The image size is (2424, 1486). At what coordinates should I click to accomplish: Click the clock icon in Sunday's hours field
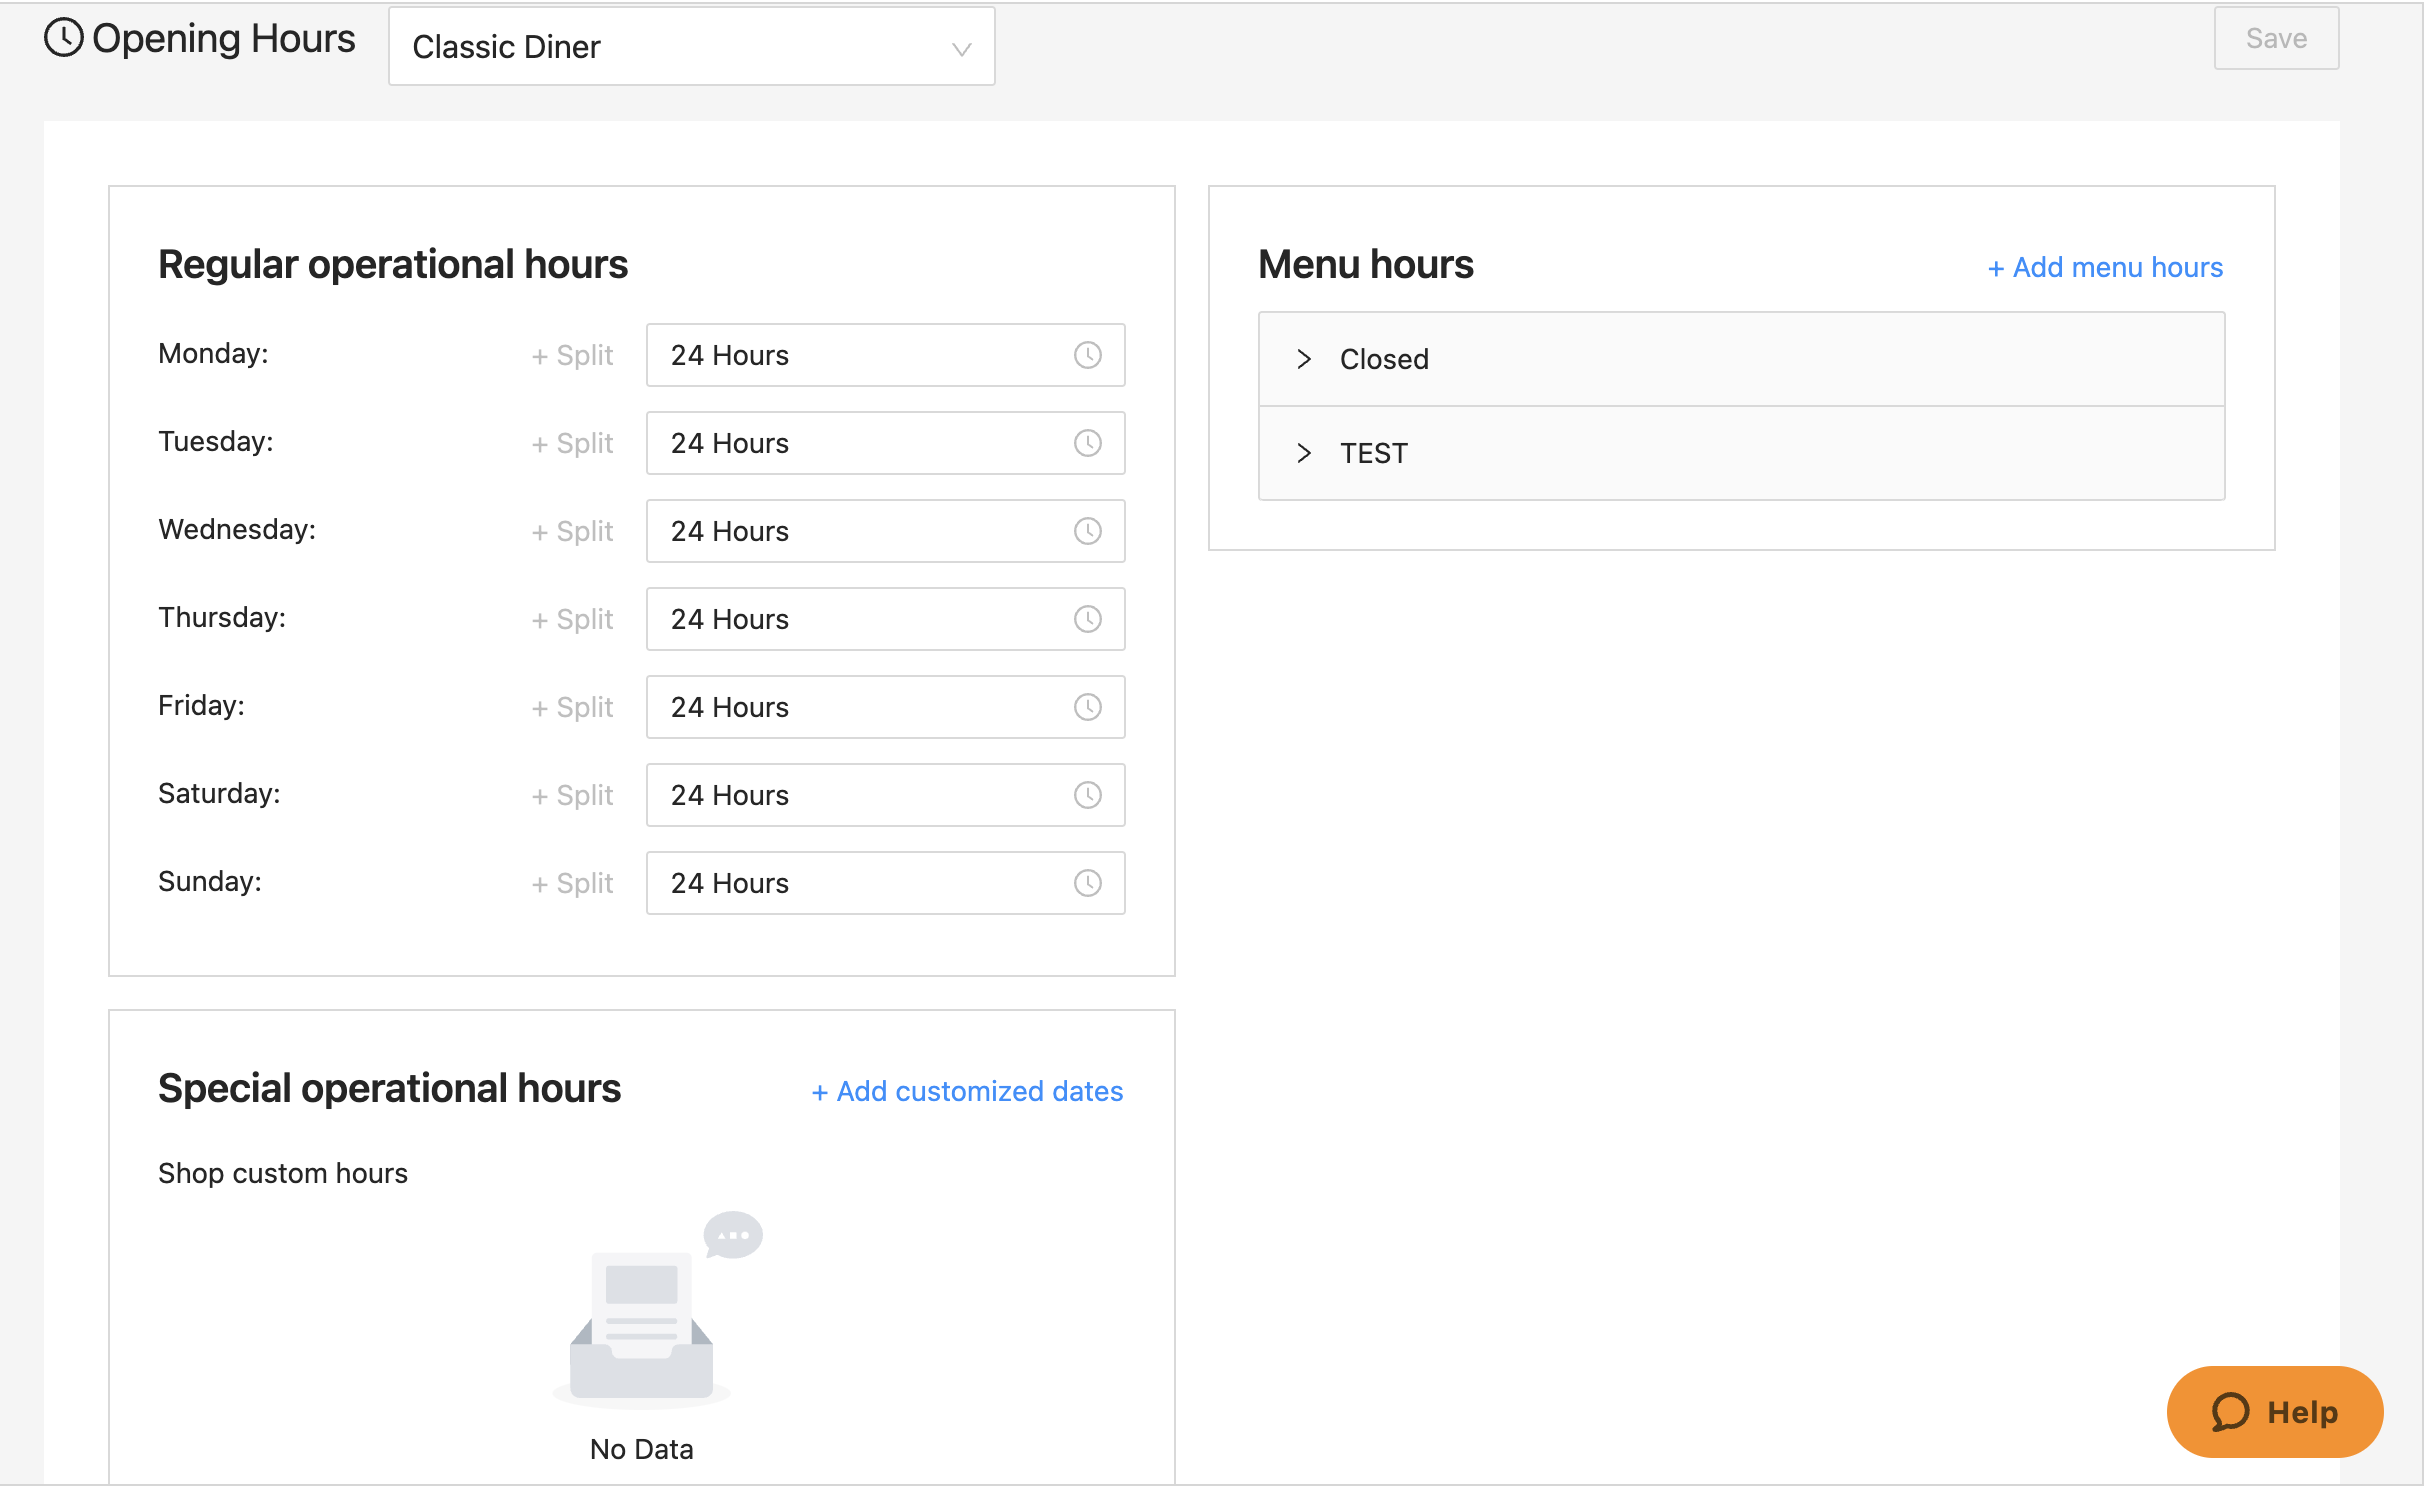point(1087,883)
